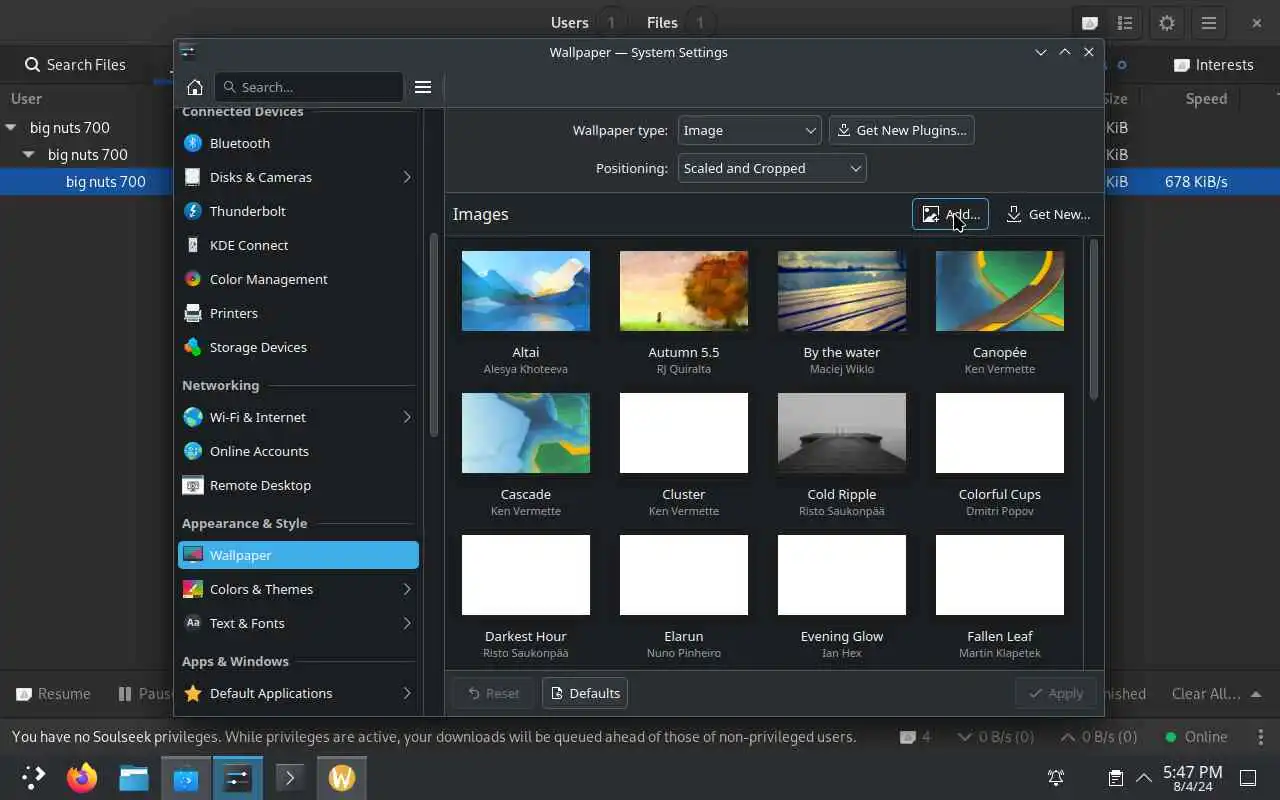
Task: Go to System Settings home page
Action: [x=195, y=87]
